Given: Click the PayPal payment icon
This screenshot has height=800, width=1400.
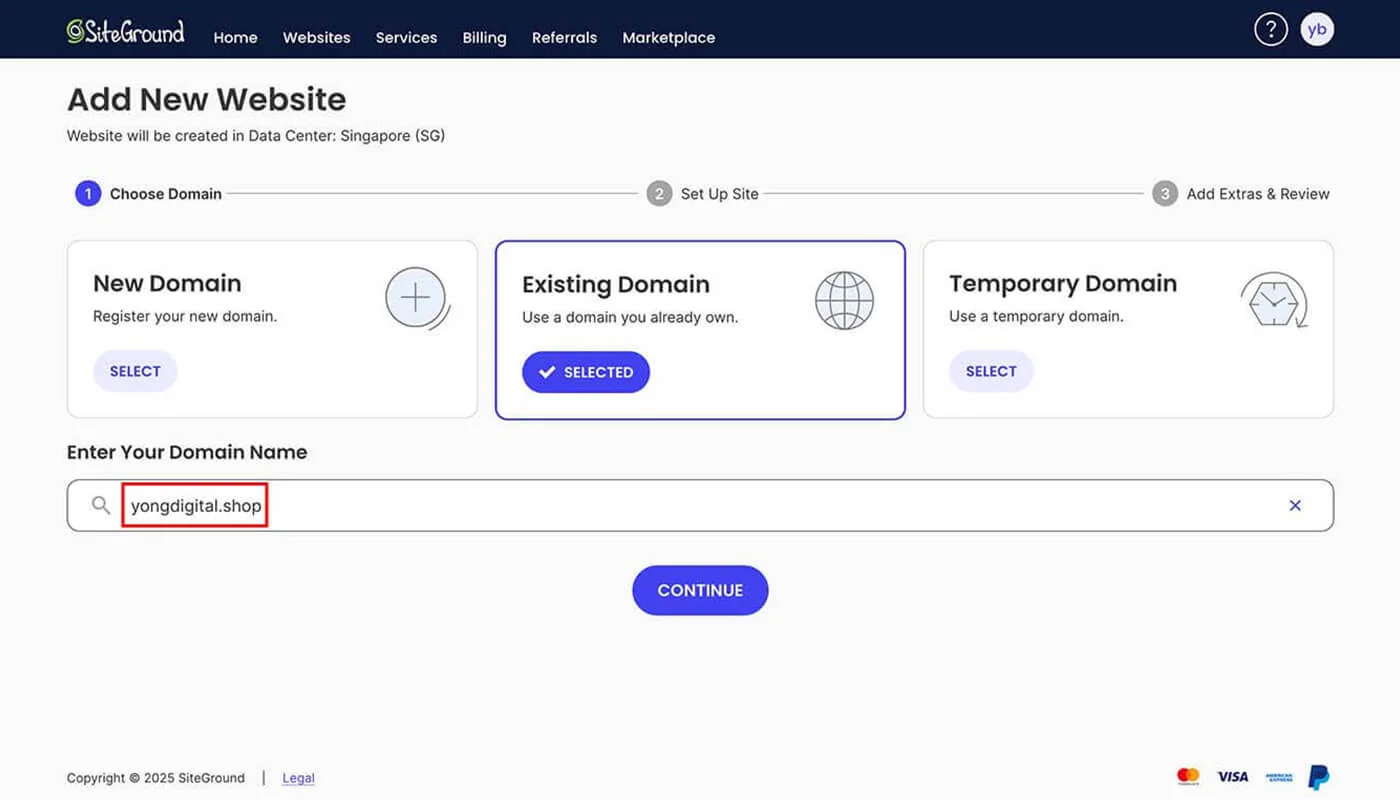Looking at the screenshot, I should click(1317, 776).
